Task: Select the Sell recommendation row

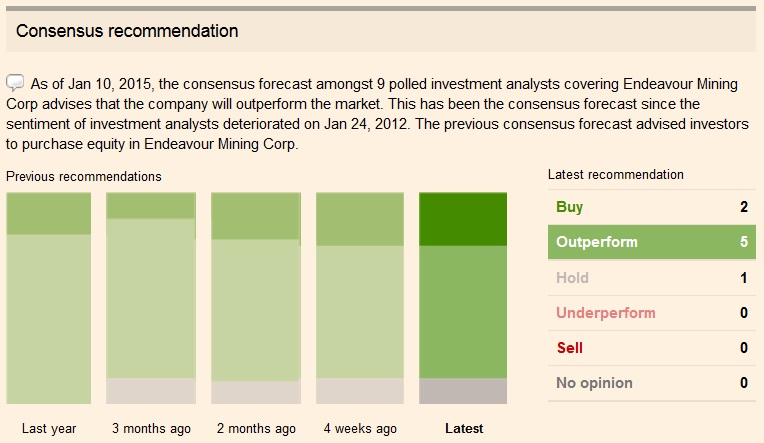Action: click(x=651, y=348)
